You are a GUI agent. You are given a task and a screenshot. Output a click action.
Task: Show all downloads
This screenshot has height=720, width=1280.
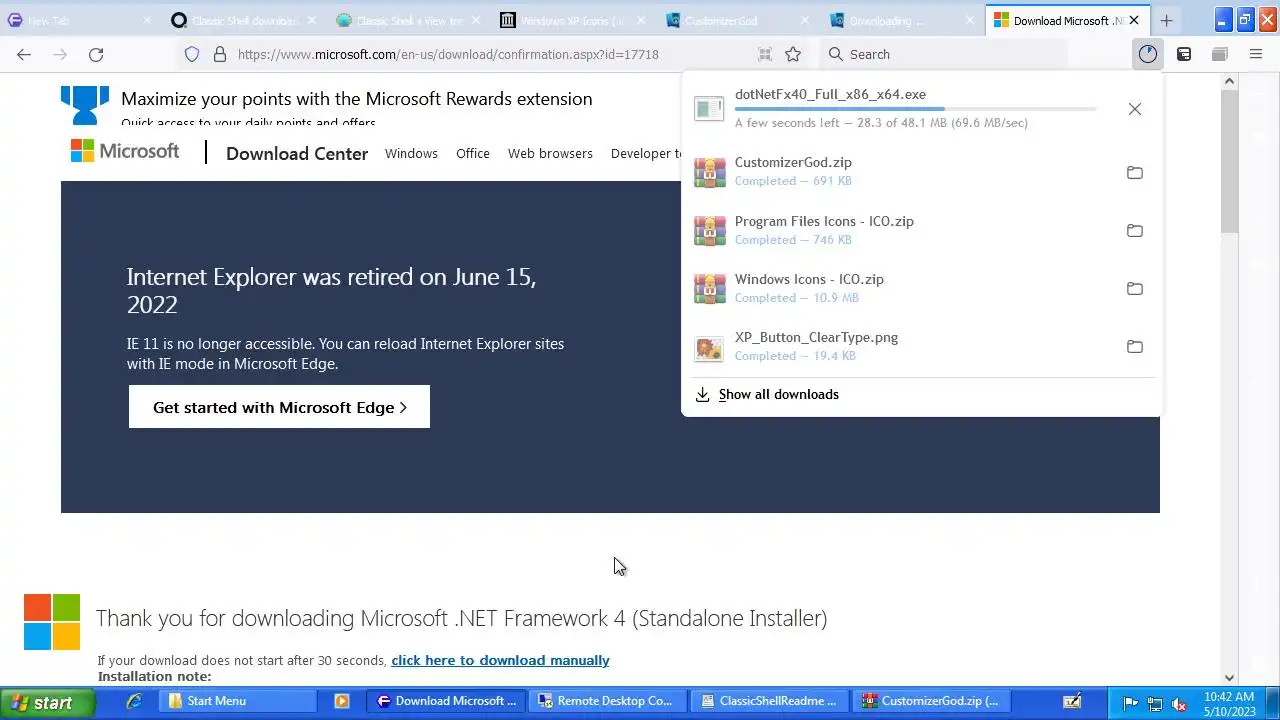(x=778, y=394)
